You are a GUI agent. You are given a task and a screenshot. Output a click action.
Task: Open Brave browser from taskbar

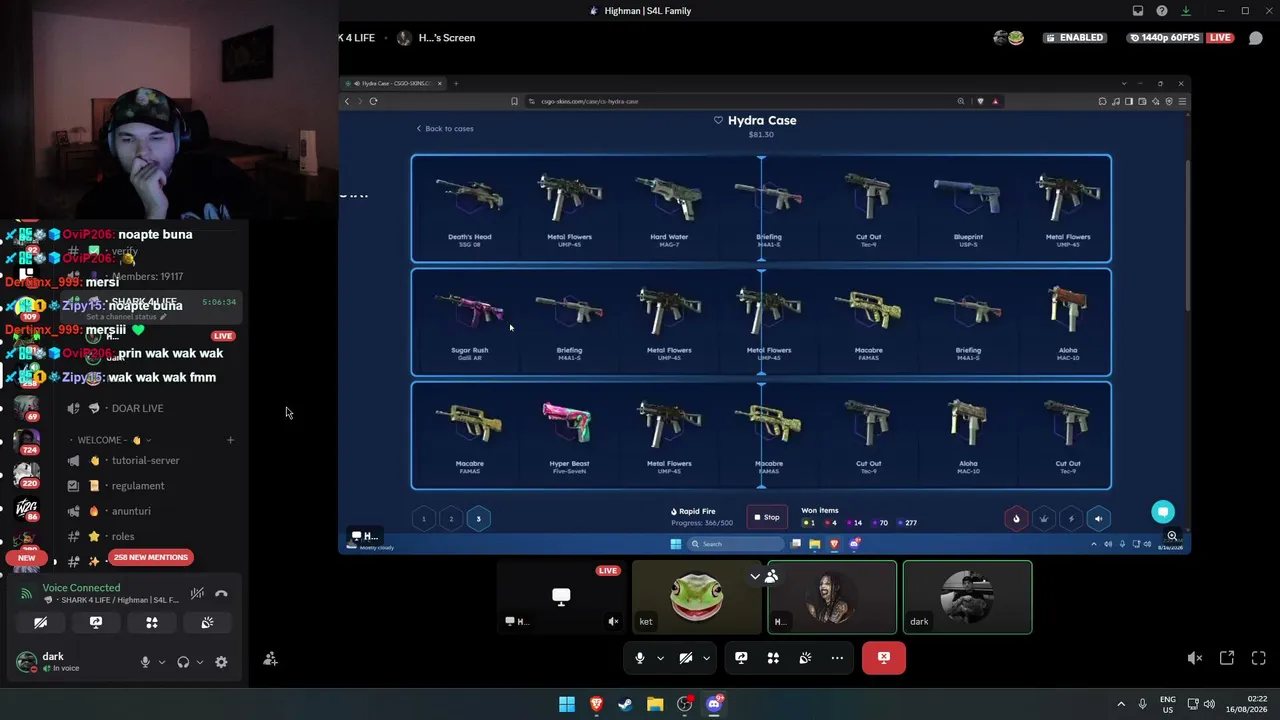click(x=596, y=704)
